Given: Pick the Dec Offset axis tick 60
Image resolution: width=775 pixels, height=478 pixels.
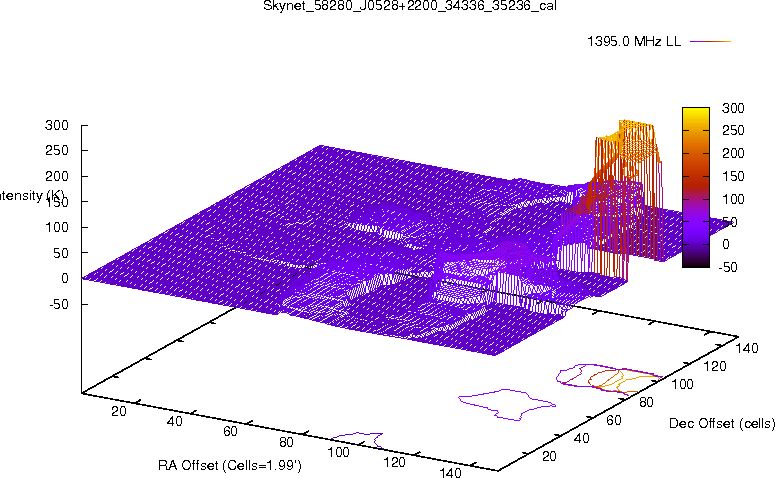Looking at the screenshot, I should (x=614, y=420).
